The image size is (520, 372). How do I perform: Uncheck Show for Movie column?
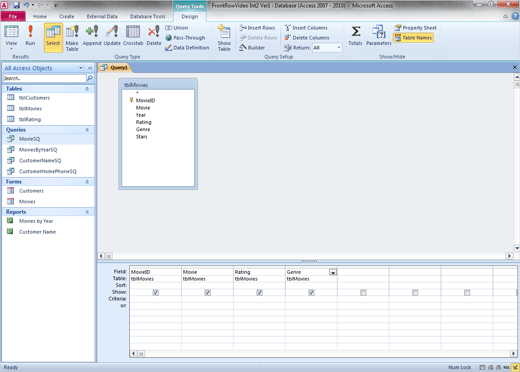point(207,292)
